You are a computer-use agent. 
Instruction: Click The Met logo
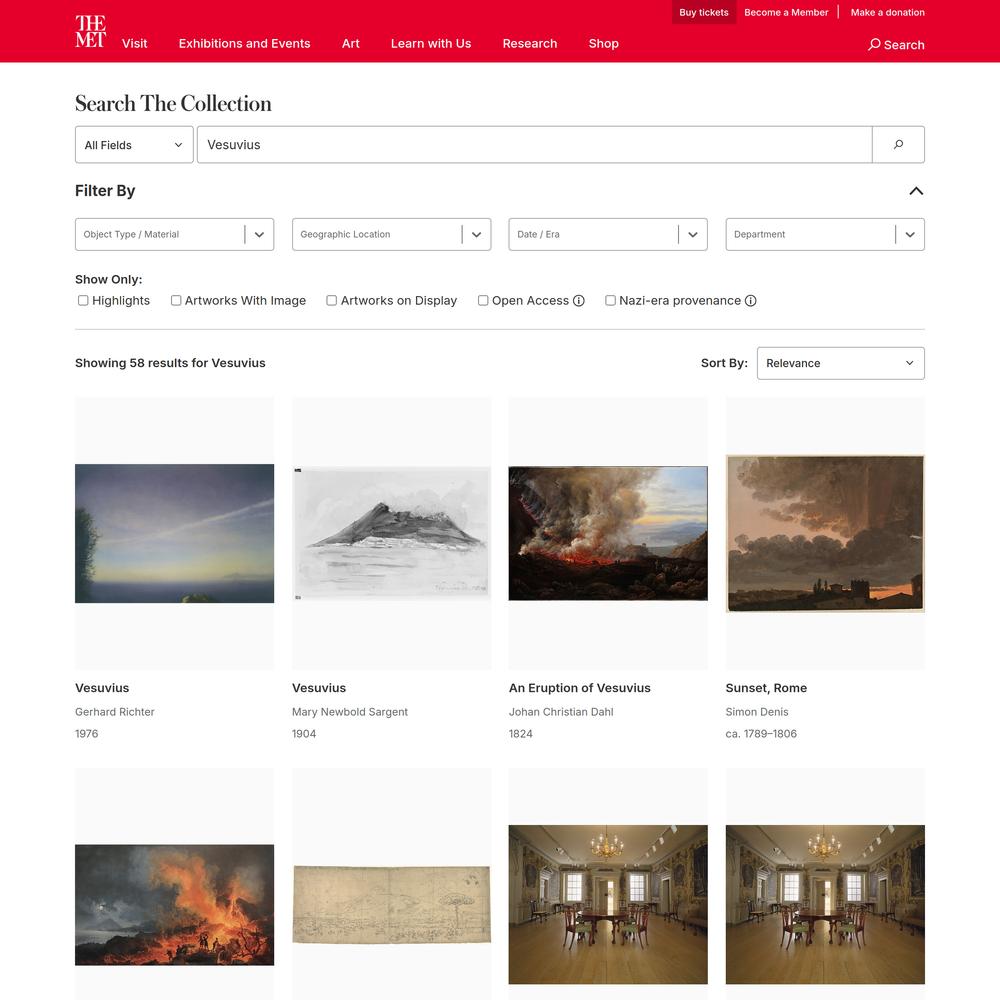pos(90,31)
